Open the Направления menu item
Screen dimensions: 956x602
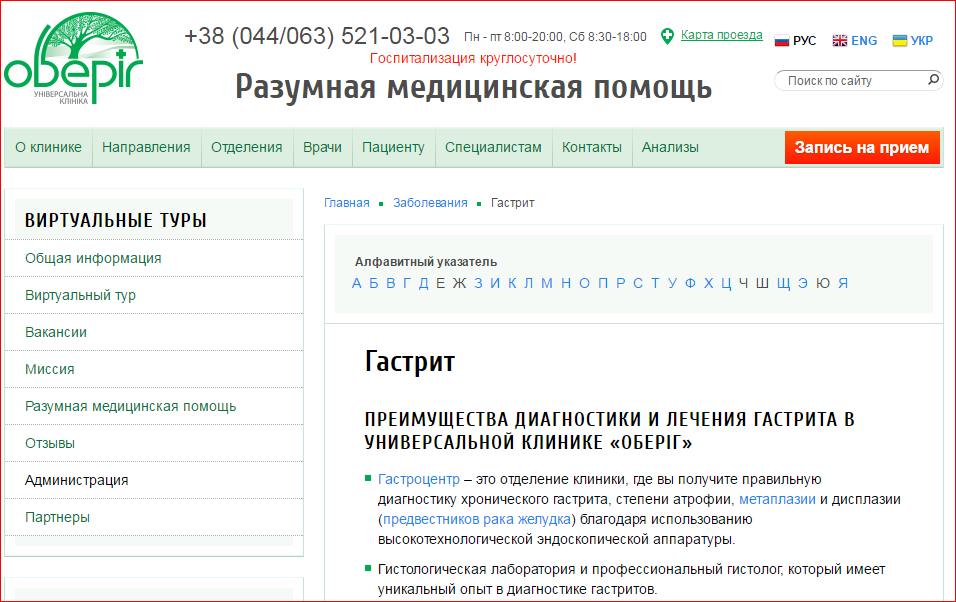coord(146,148)
